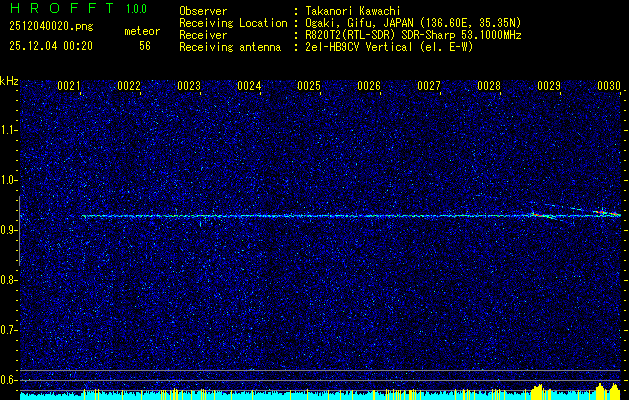Click the HROFFT program title

(x=63, y=8)
